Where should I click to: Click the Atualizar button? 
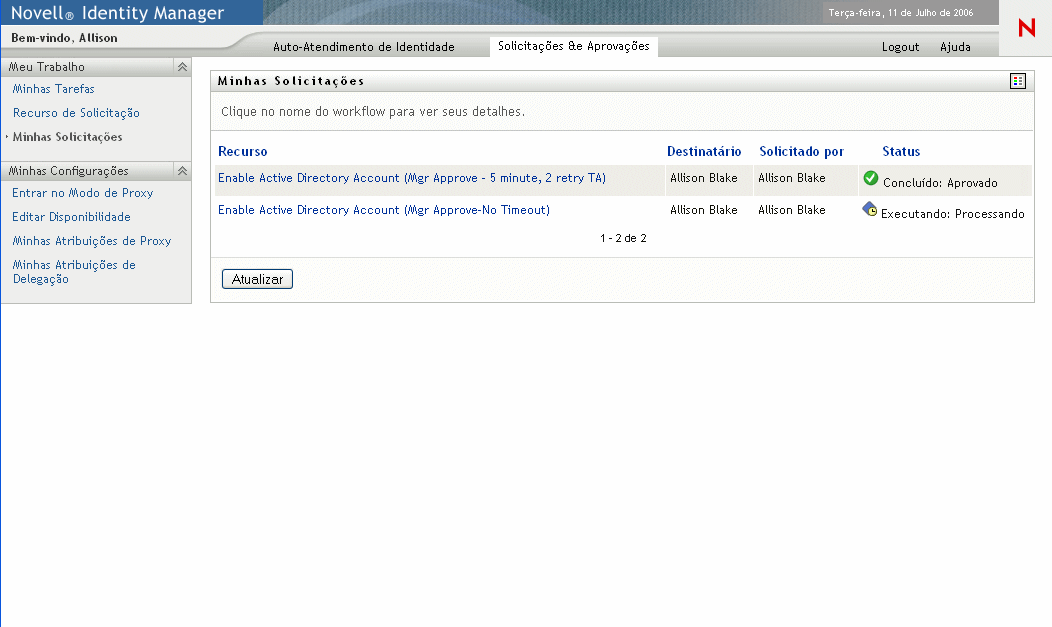[257, 280]
